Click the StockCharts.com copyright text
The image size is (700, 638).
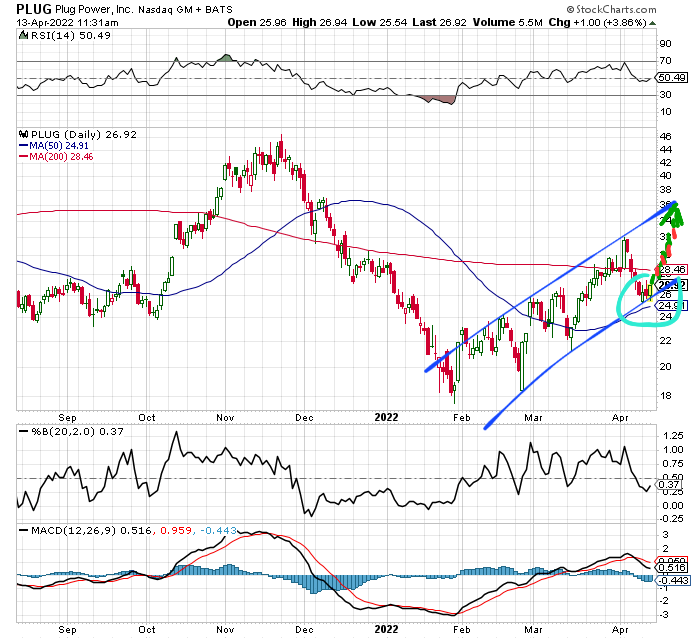tap(612, 9)
